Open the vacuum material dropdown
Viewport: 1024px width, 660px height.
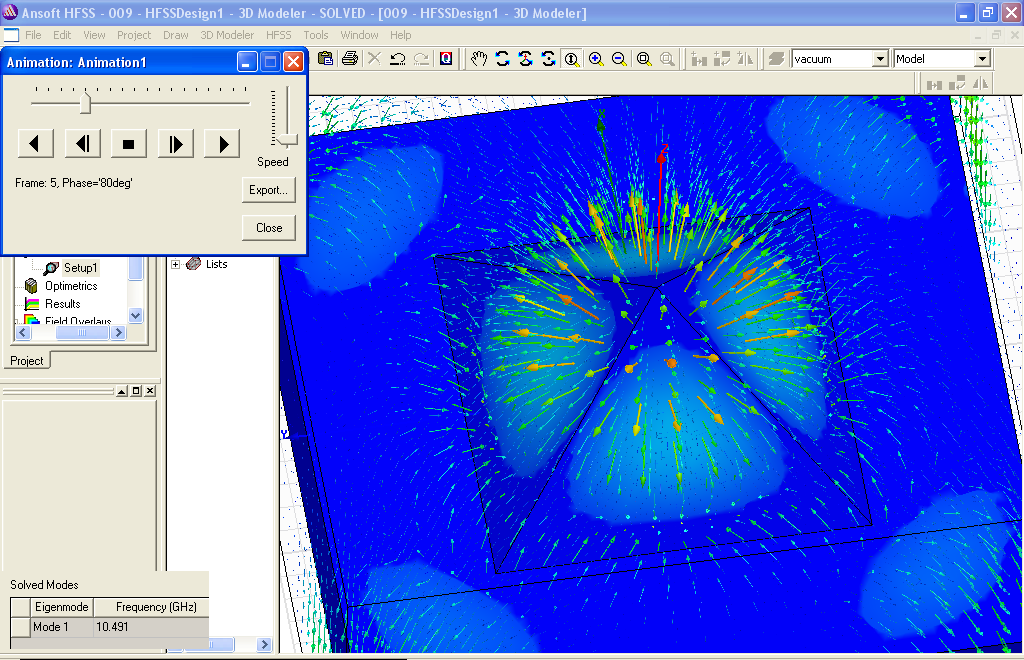click(880, 59)
